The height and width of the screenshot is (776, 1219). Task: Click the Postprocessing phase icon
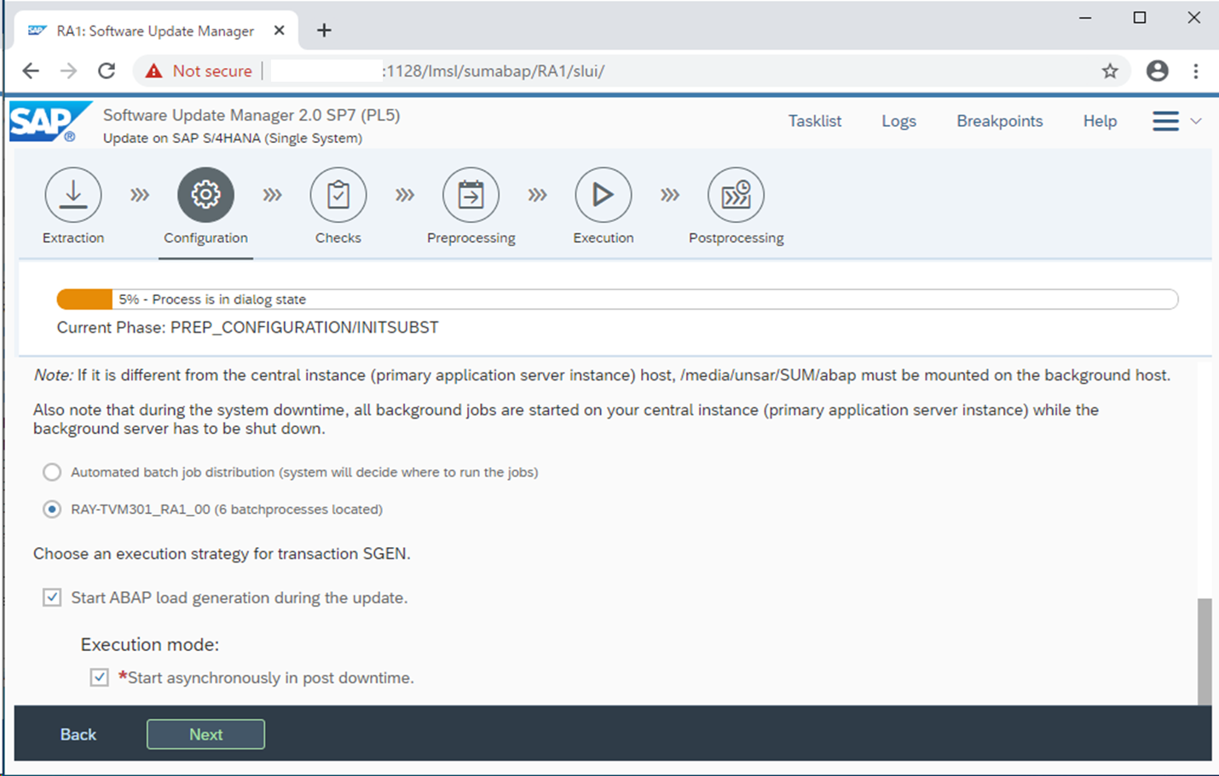tap(736, 195)
